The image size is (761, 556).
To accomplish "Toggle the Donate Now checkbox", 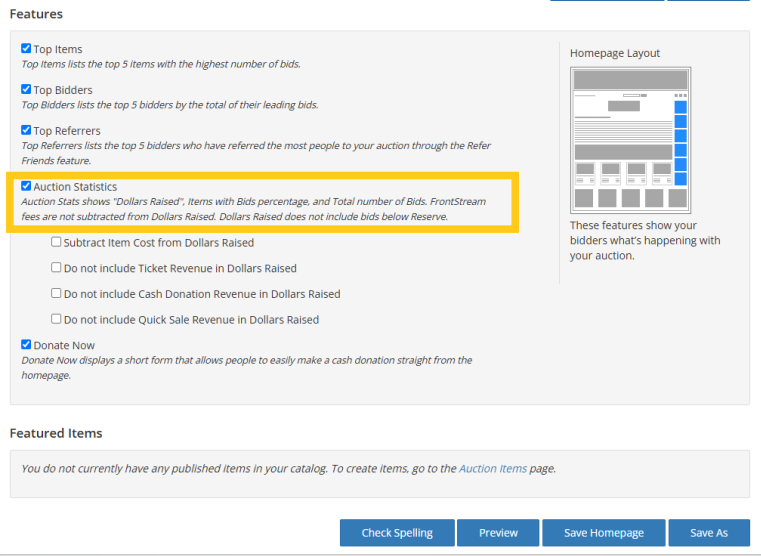I will click(26, 344).
